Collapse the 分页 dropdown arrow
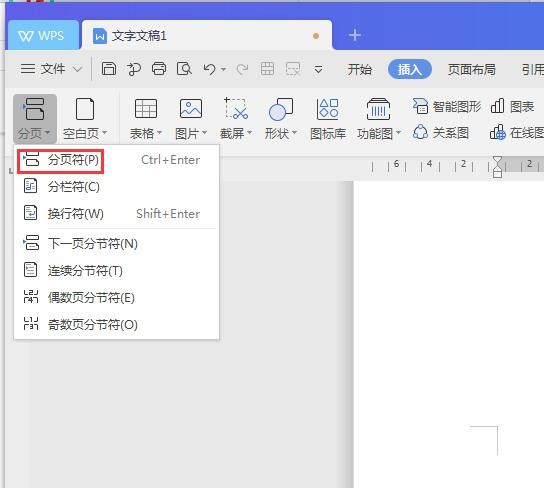Viewport: 544px width, 488px height. coord(48,132)
